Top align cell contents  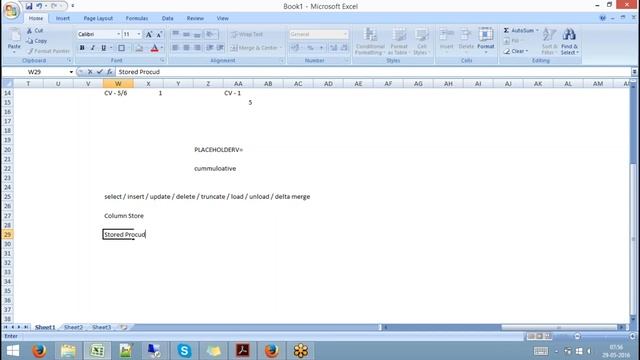176,34
